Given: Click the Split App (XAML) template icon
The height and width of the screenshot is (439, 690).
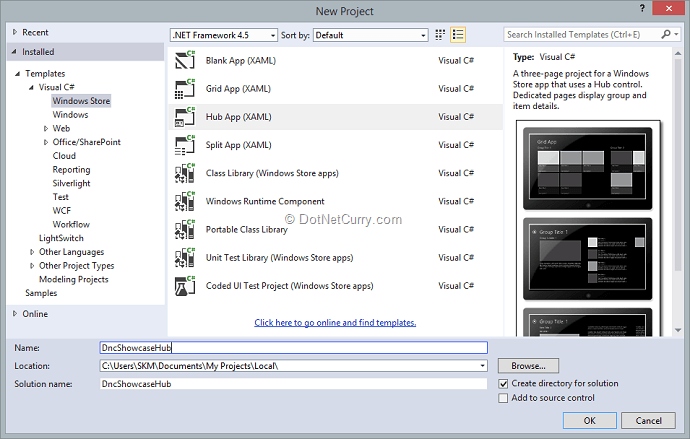Looking at the screenshot, I should (185, 145).
